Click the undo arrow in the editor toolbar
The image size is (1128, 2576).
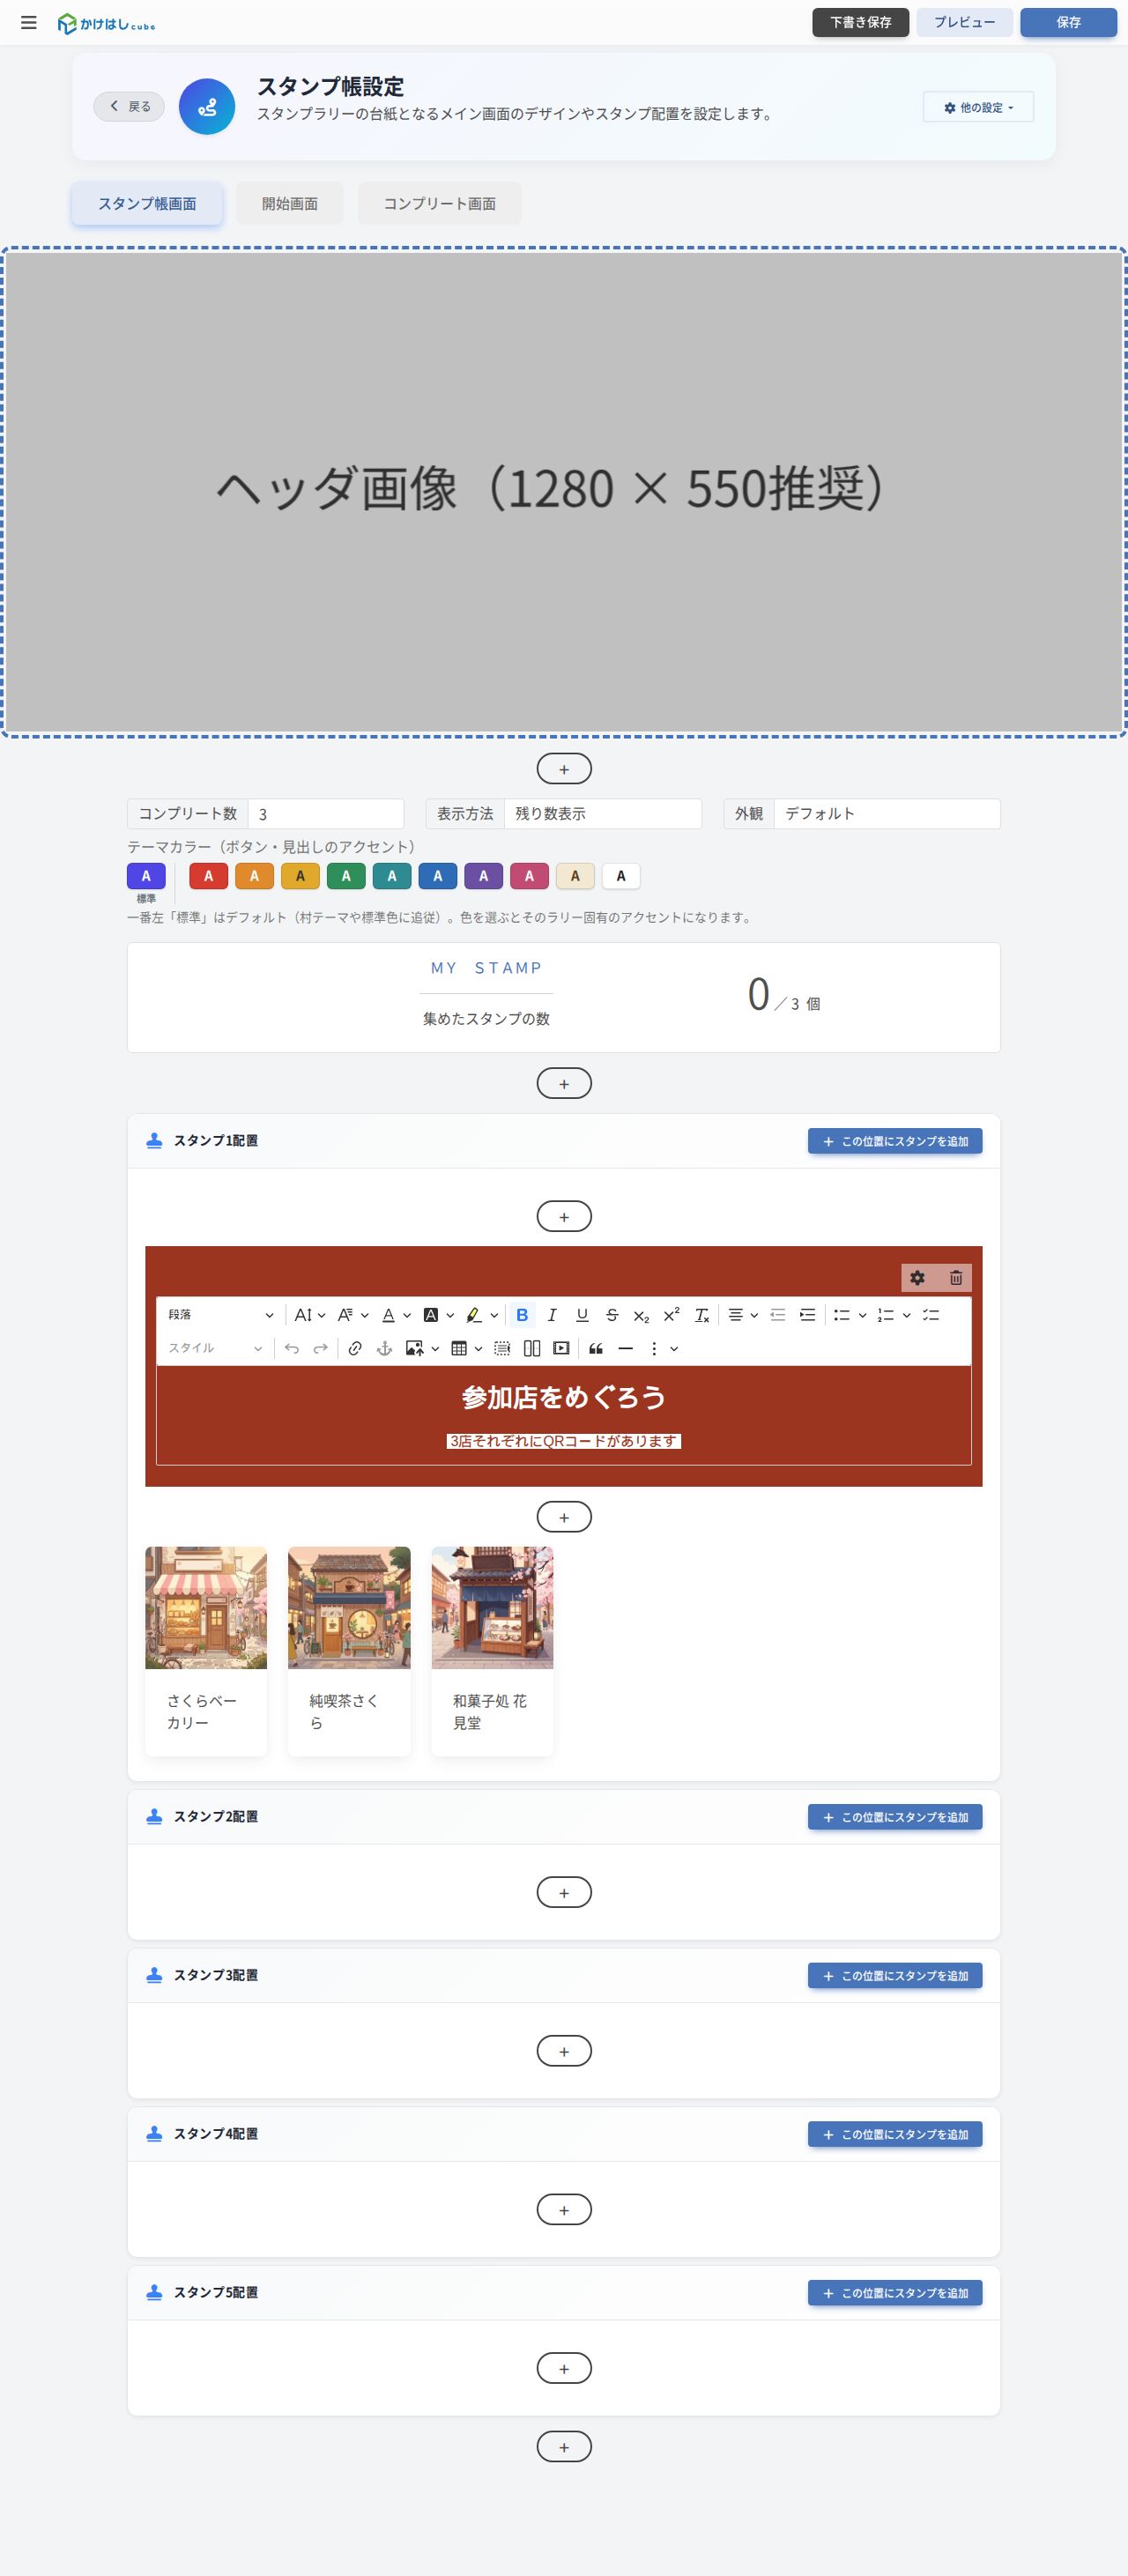click(291, 1348)
